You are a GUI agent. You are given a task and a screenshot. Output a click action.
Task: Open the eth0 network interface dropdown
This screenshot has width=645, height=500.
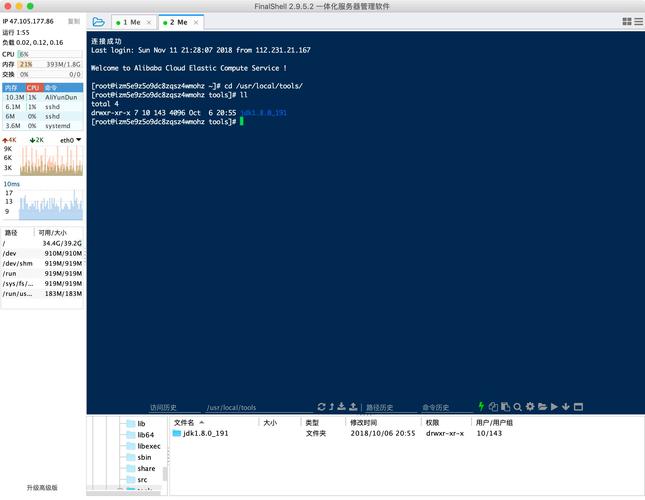coord(70,140)
